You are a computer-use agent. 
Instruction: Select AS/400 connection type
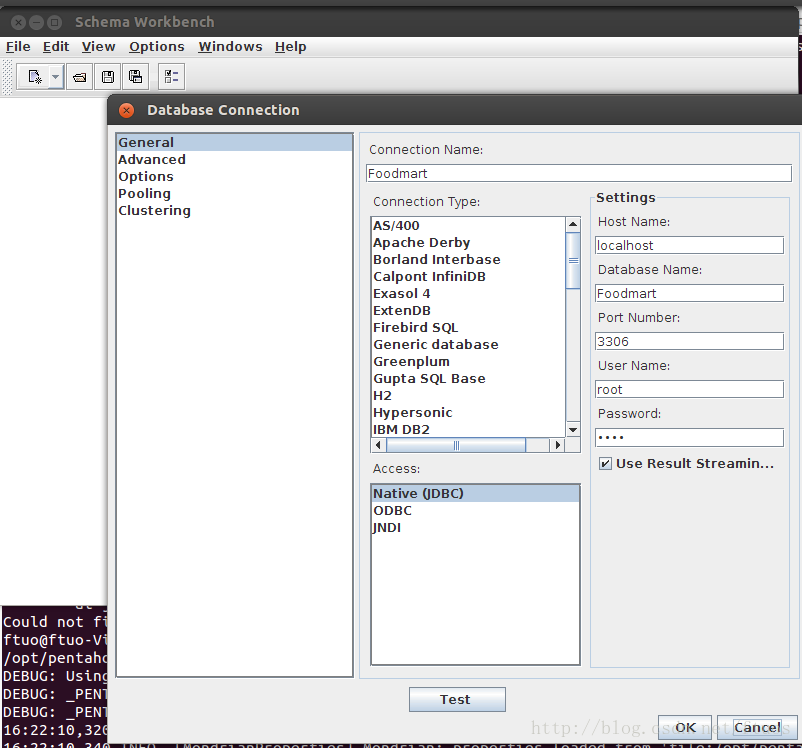[x=468, y=226]
